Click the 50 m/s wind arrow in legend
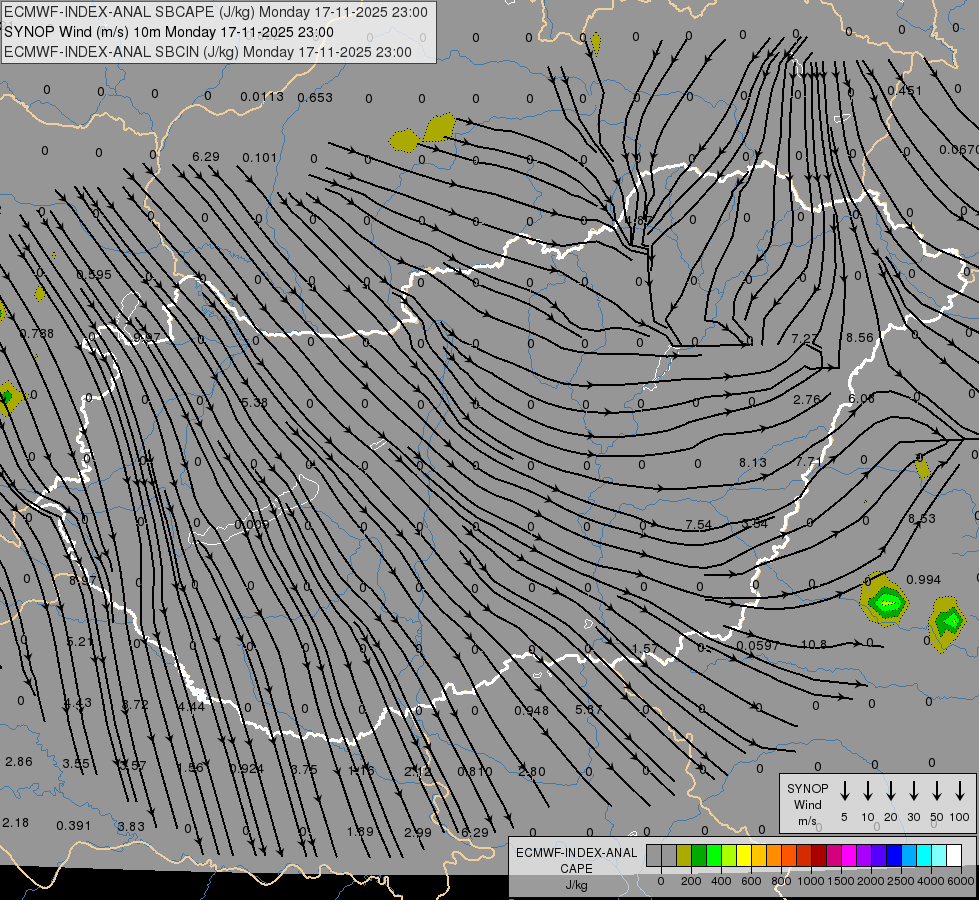Screen dimensions: 979x900 pyautogui.click(x=937, y=791)
